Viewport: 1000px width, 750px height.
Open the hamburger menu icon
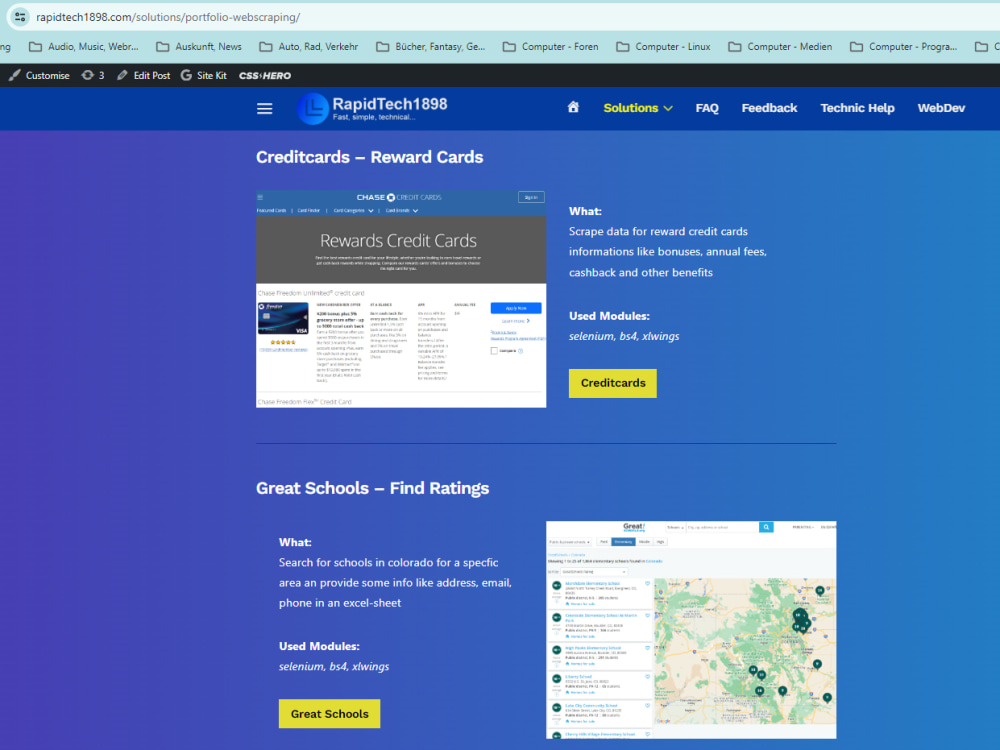[265, 108]
